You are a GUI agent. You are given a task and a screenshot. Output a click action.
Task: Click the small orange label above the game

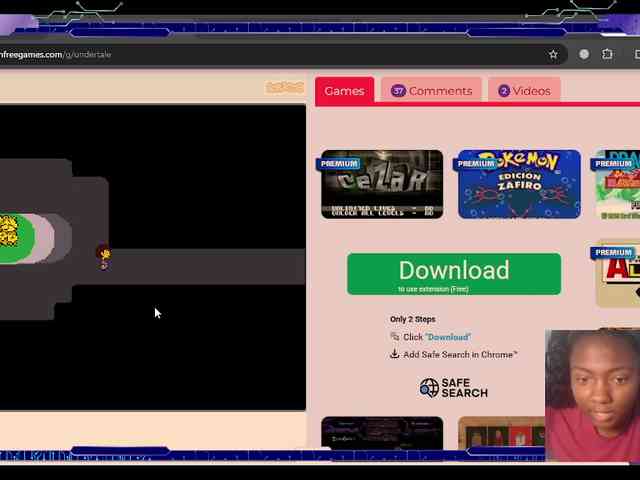pos(285,87)
